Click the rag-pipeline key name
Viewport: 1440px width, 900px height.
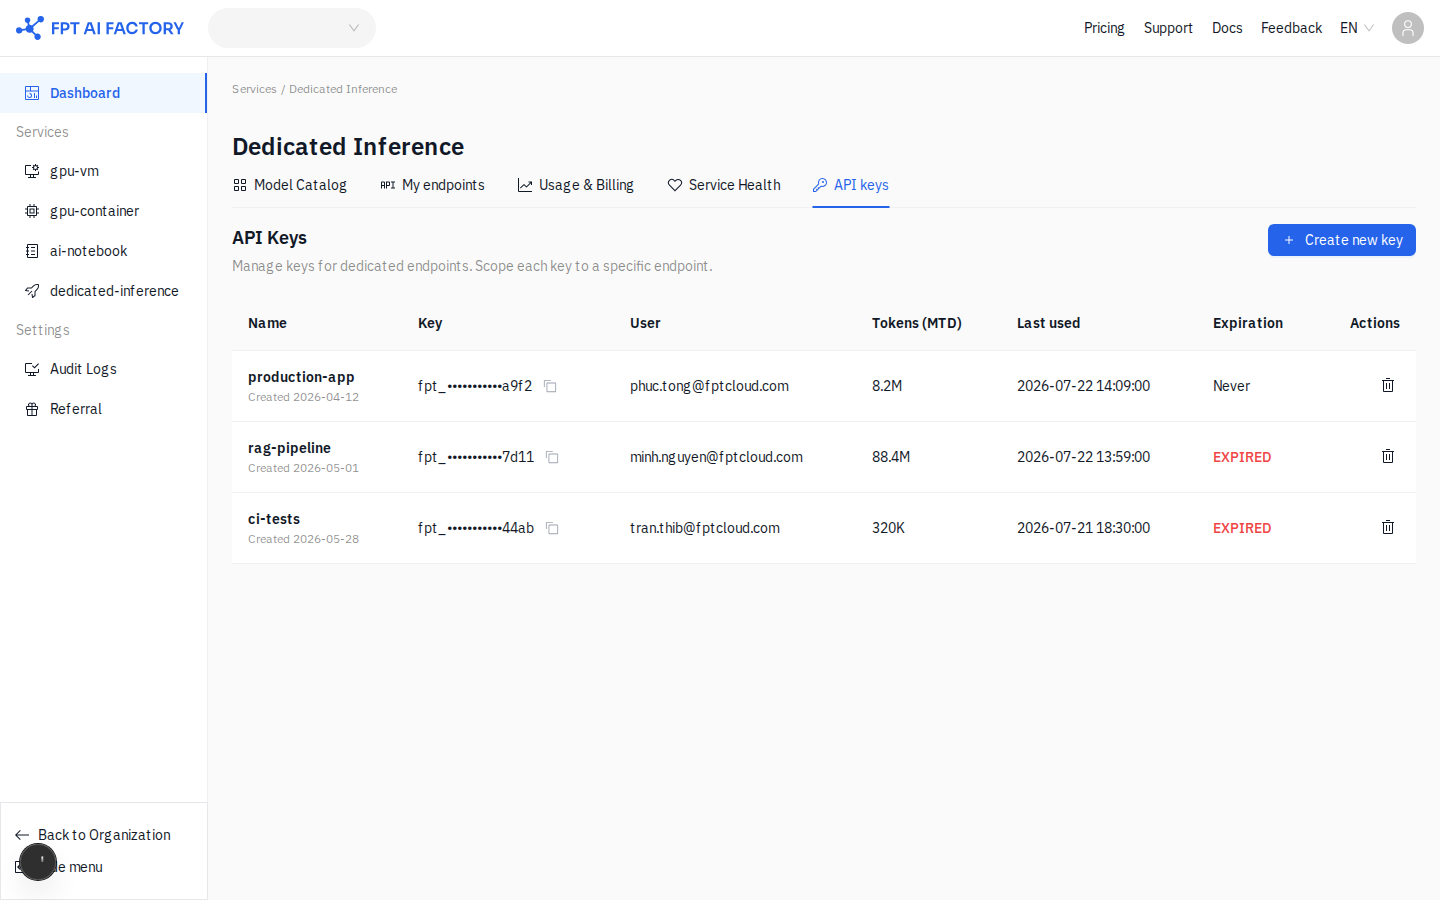[x=289, y=448]
